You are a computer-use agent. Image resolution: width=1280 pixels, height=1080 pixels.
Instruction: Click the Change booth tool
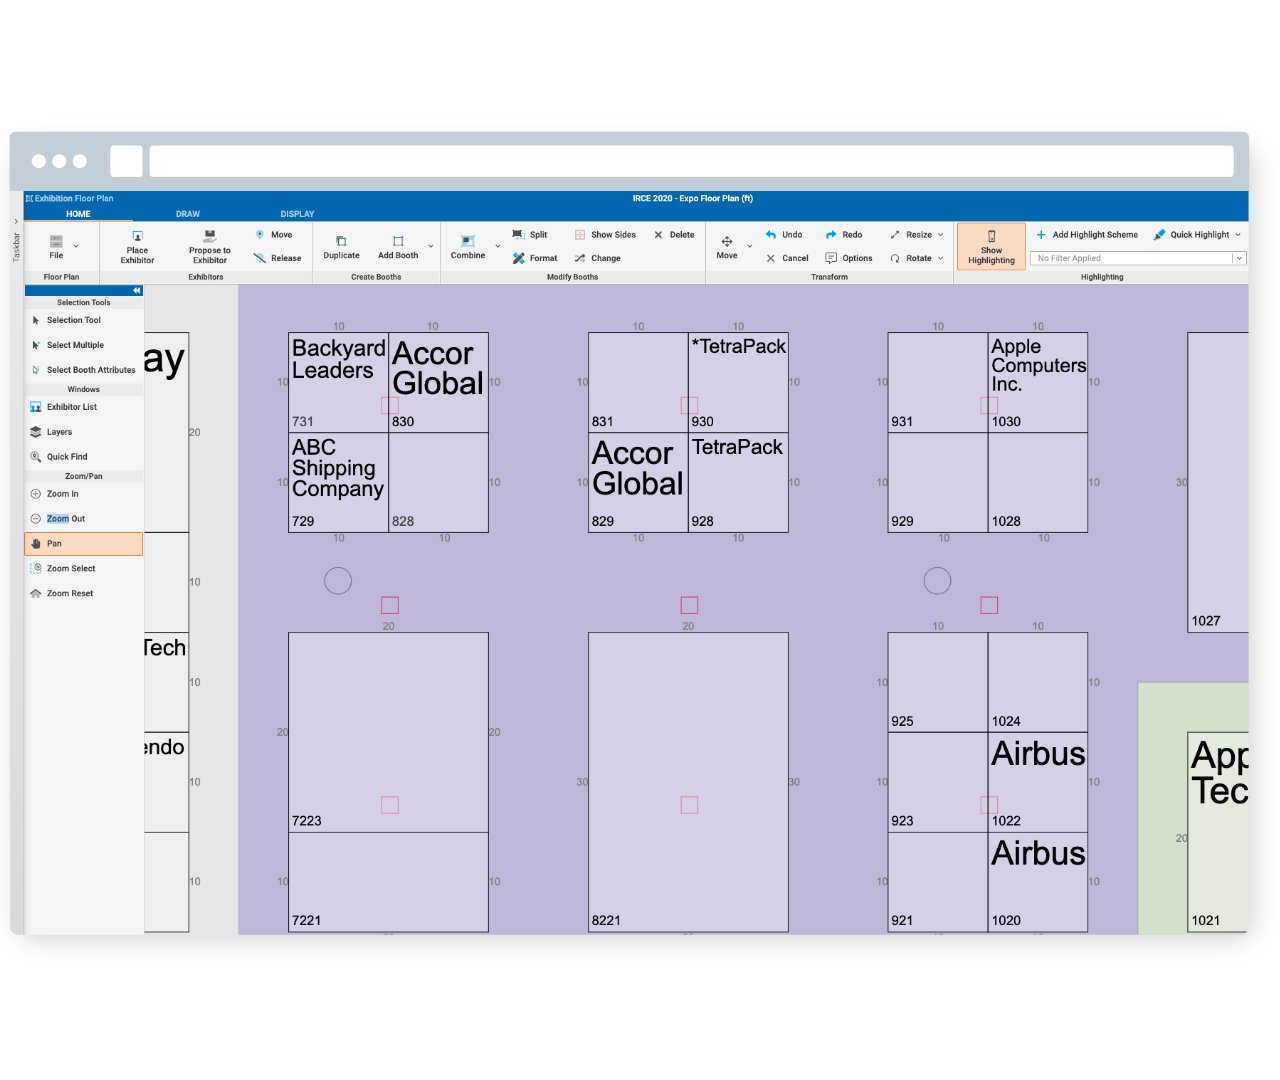pos(597,258)
